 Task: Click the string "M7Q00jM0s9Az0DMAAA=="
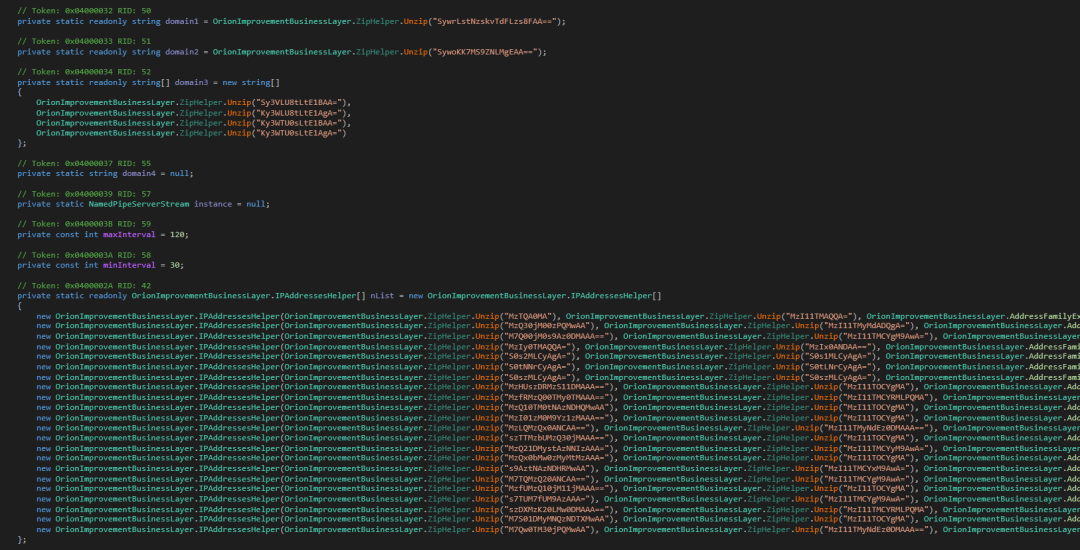555,336
